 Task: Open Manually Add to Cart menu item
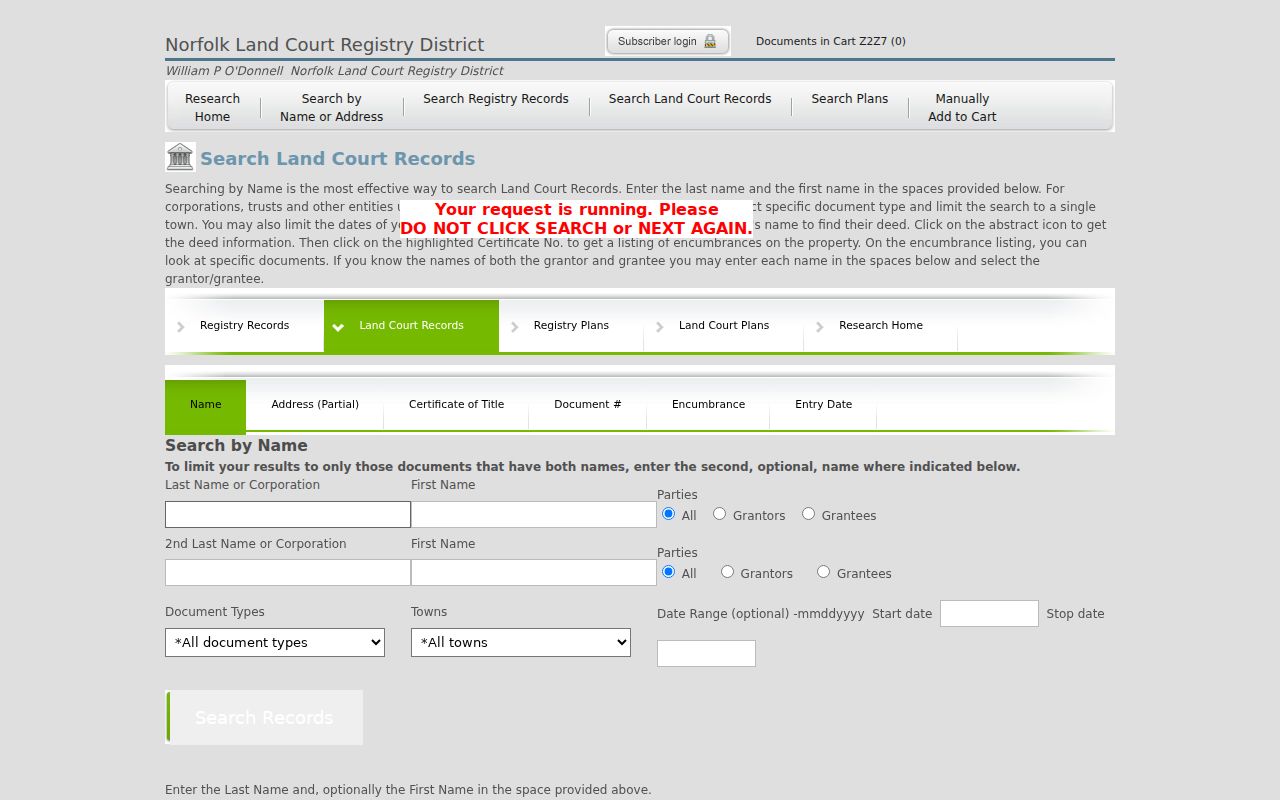pos(962,107)
